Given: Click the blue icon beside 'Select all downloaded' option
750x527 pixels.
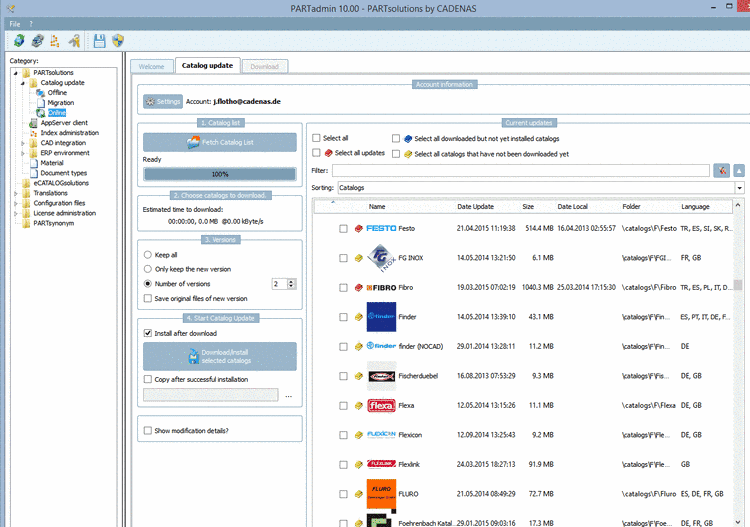Looking at the screenshot, I should (x=408, y=139).
